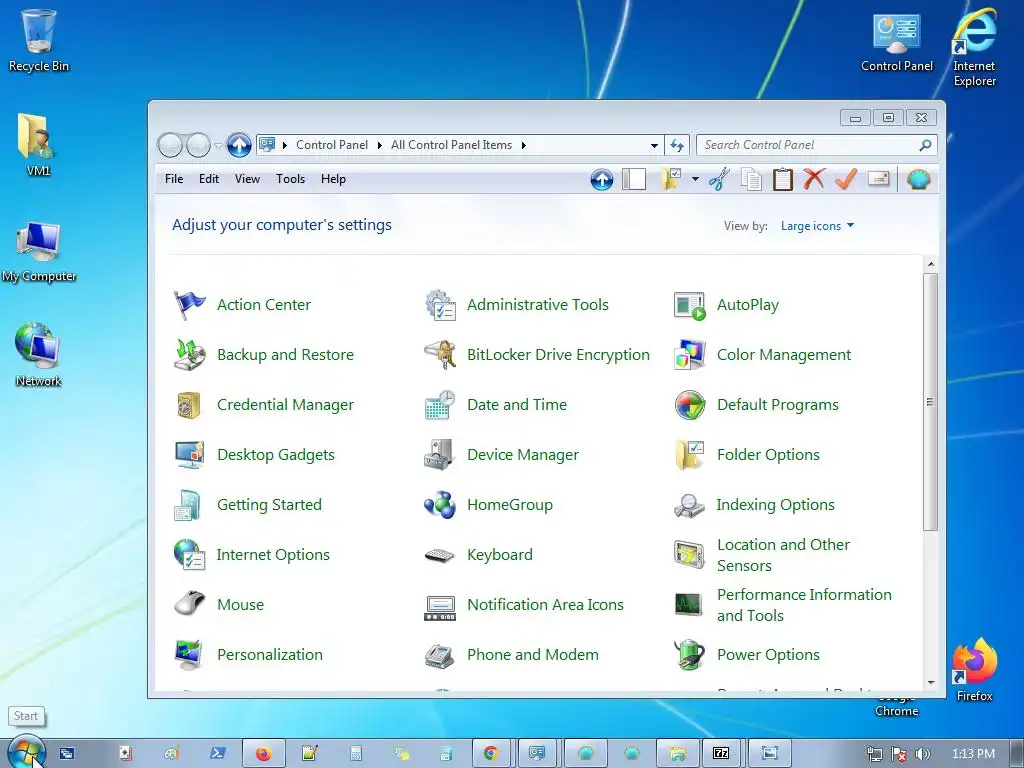The image size is (1024, 768).
Task: Open the Color Management icon
Action: 690,355
